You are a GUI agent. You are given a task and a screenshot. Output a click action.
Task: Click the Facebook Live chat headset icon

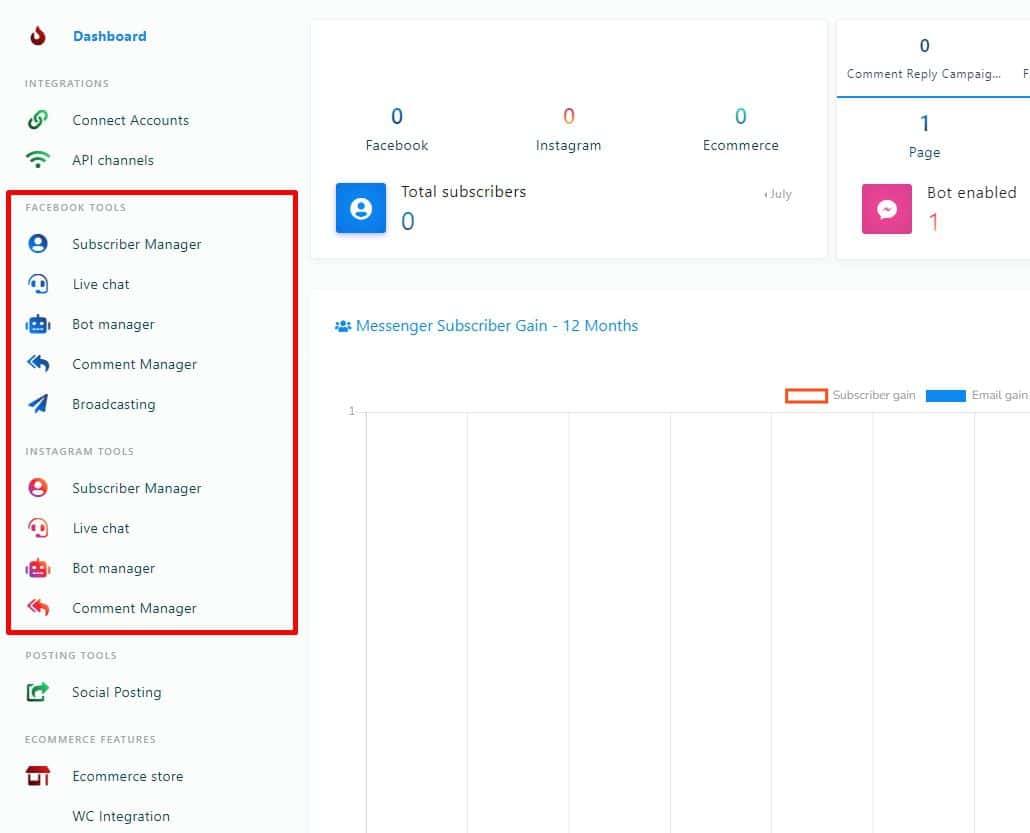pyautogui.click(x=38, y=284)
